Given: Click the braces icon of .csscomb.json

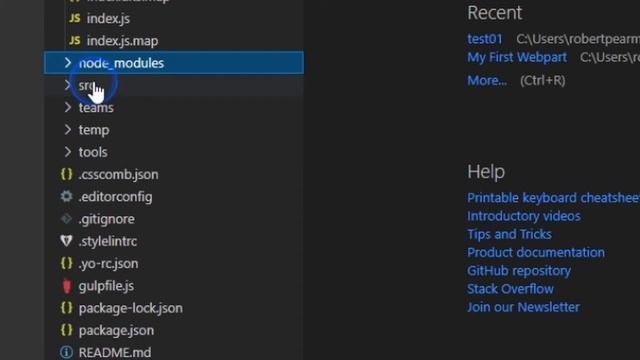Looking at the screenshot, I should tap(67, 174).
